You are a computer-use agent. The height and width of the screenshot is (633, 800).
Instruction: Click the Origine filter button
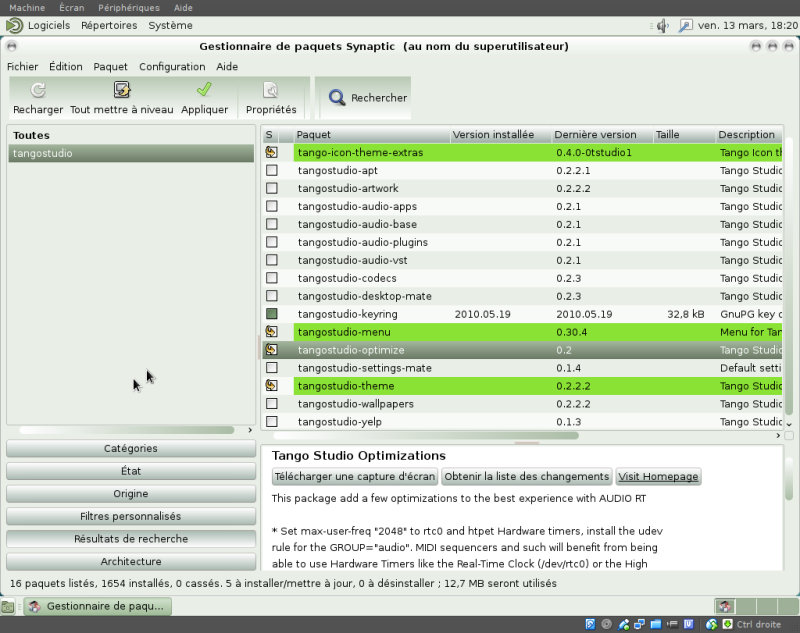click(x=131, y=493)
